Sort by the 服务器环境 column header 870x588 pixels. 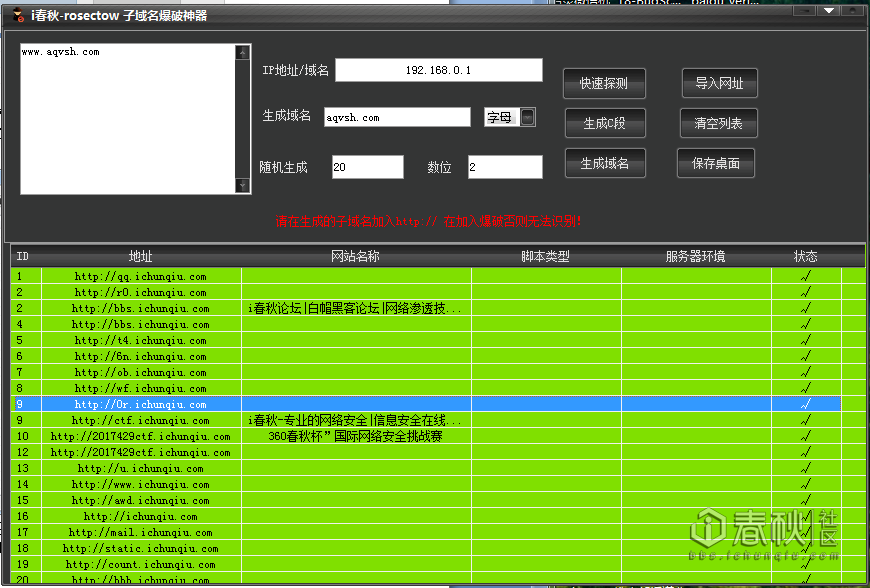[696, 256]
